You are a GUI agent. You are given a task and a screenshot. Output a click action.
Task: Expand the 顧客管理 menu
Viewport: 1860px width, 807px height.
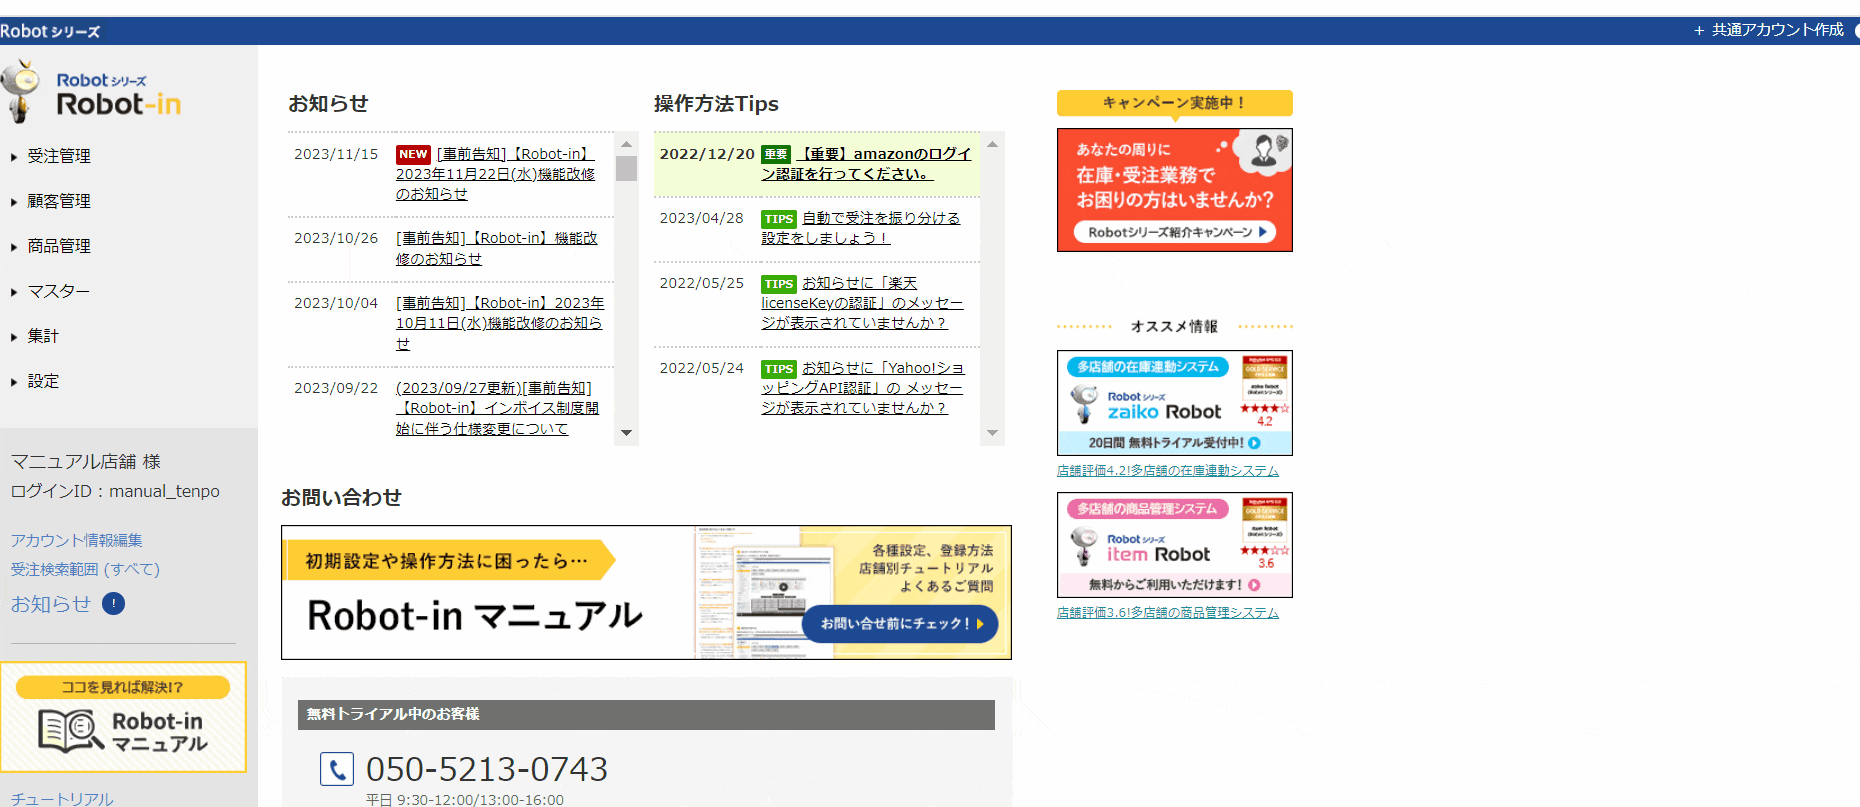coord(59,201)
